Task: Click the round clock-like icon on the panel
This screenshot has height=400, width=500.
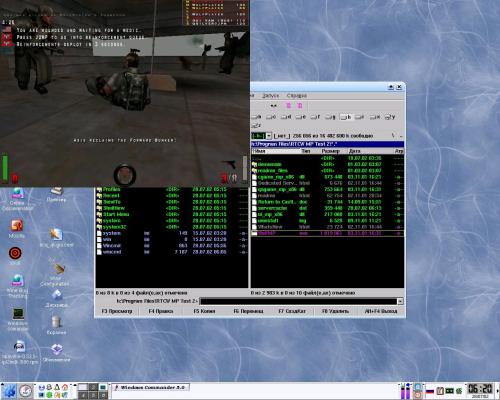Action: tap(26, 391)
